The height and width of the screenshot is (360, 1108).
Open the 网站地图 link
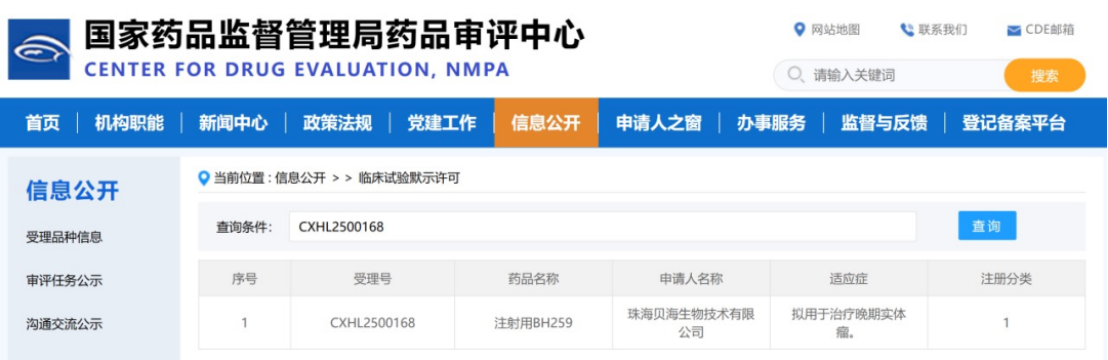(x=835, y=30)
